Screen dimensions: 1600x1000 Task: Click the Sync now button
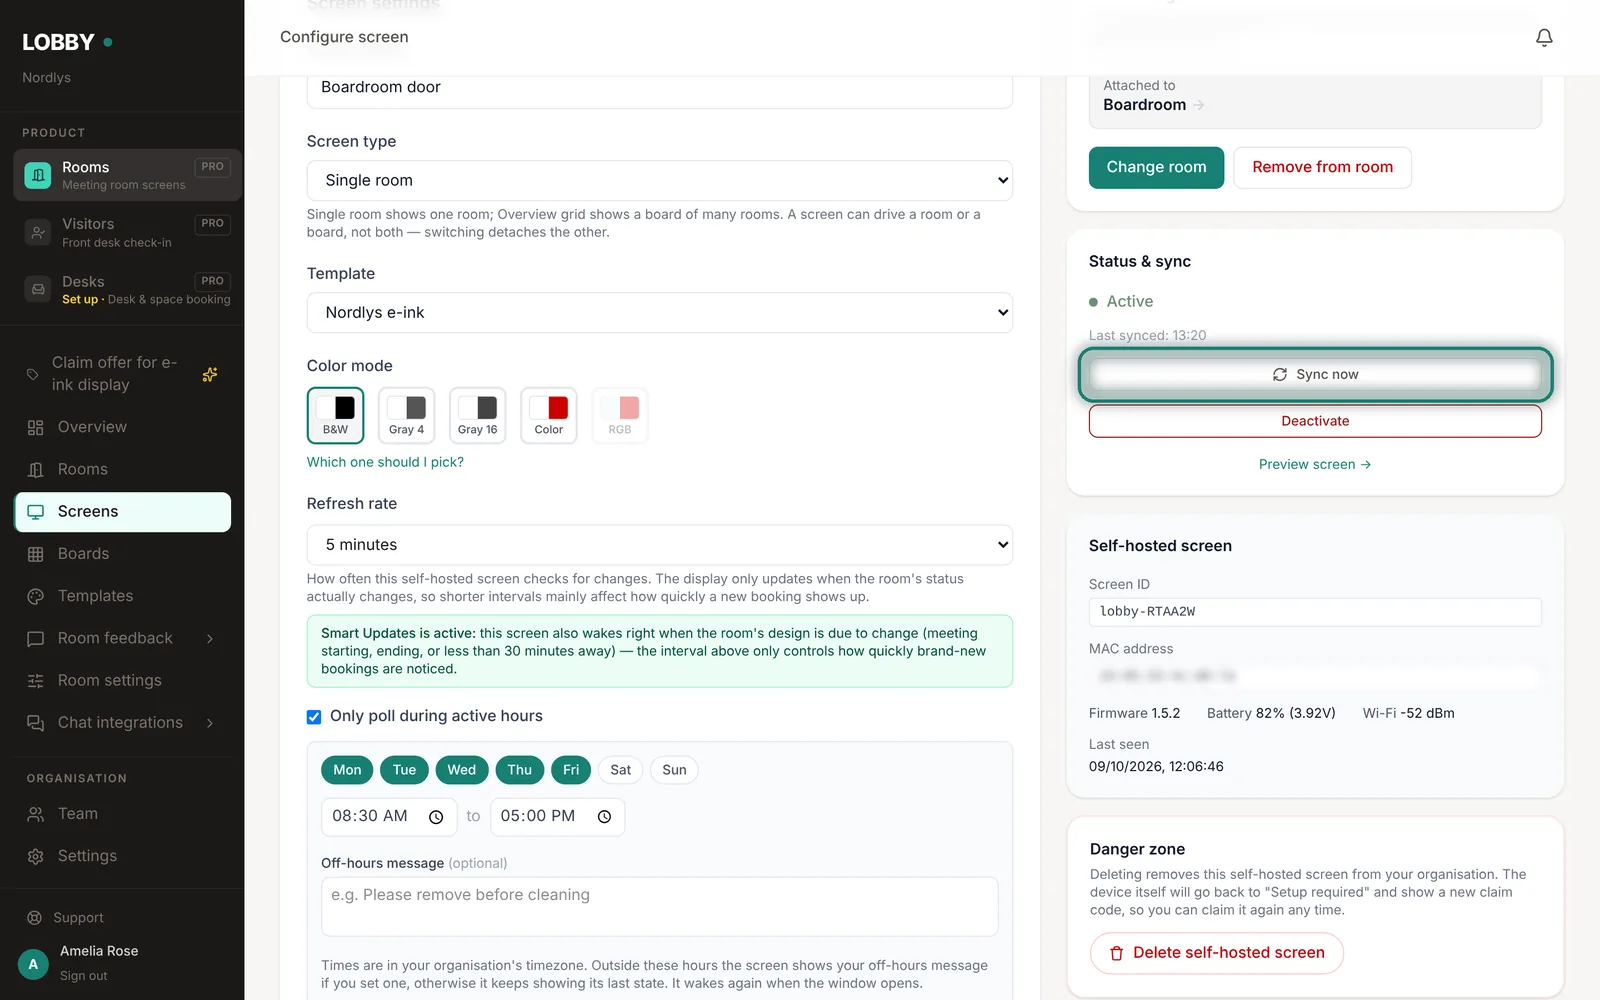coord(1315,375)
